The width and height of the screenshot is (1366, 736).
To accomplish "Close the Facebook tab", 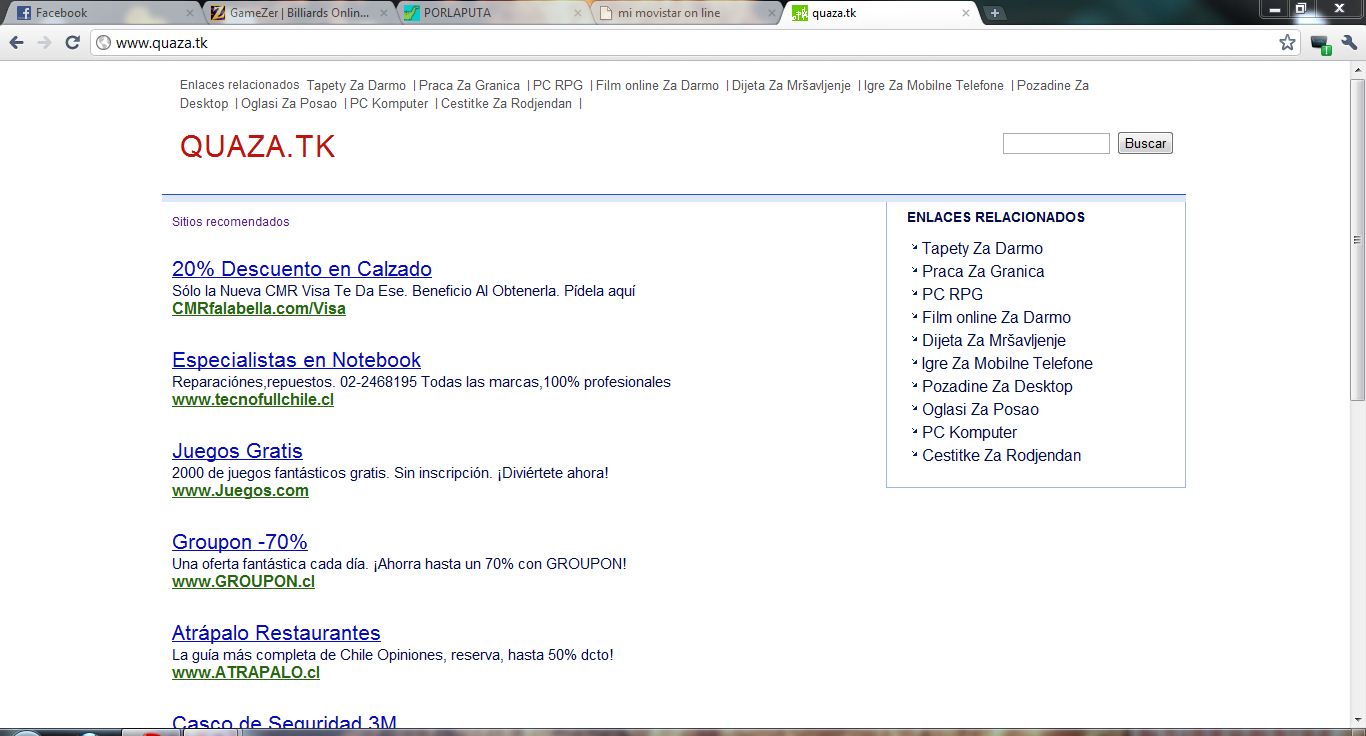I will pos(190,13).
